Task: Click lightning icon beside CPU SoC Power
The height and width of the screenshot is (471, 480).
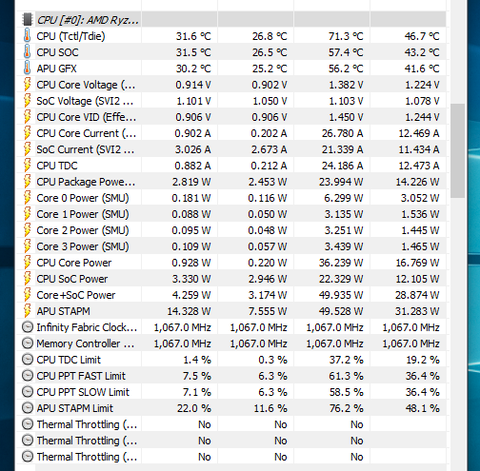Action: [x=27, y=279]
